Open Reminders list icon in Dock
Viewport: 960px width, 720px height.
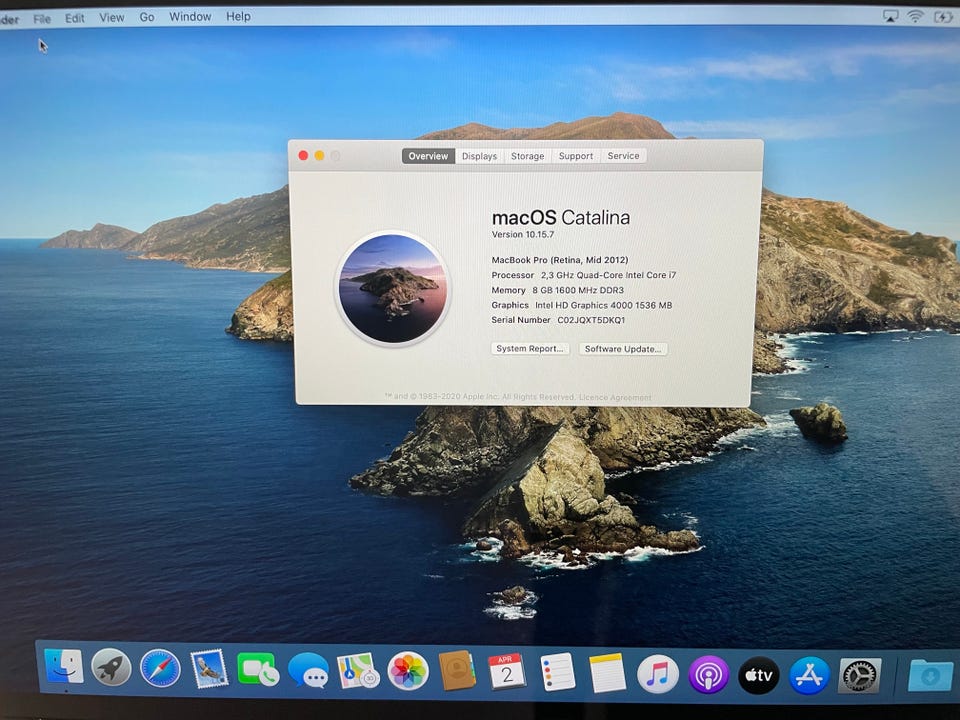(x=557, y=672)
